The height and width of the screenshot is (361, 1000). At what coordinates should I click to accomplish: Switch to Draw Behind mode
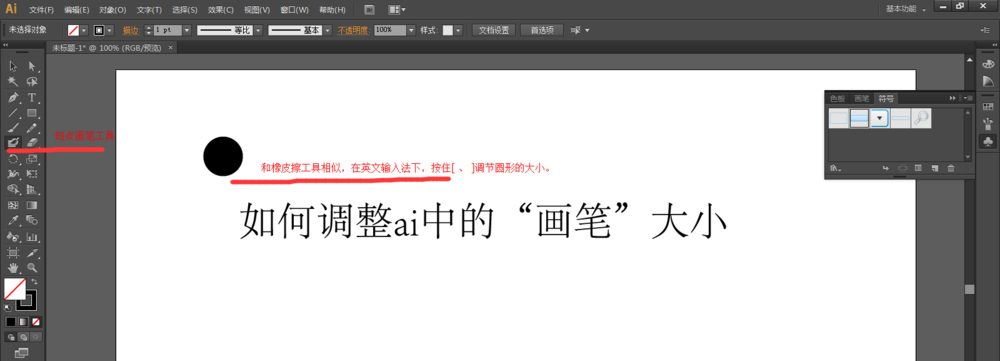pyautogui.click(x=23, y=337)
